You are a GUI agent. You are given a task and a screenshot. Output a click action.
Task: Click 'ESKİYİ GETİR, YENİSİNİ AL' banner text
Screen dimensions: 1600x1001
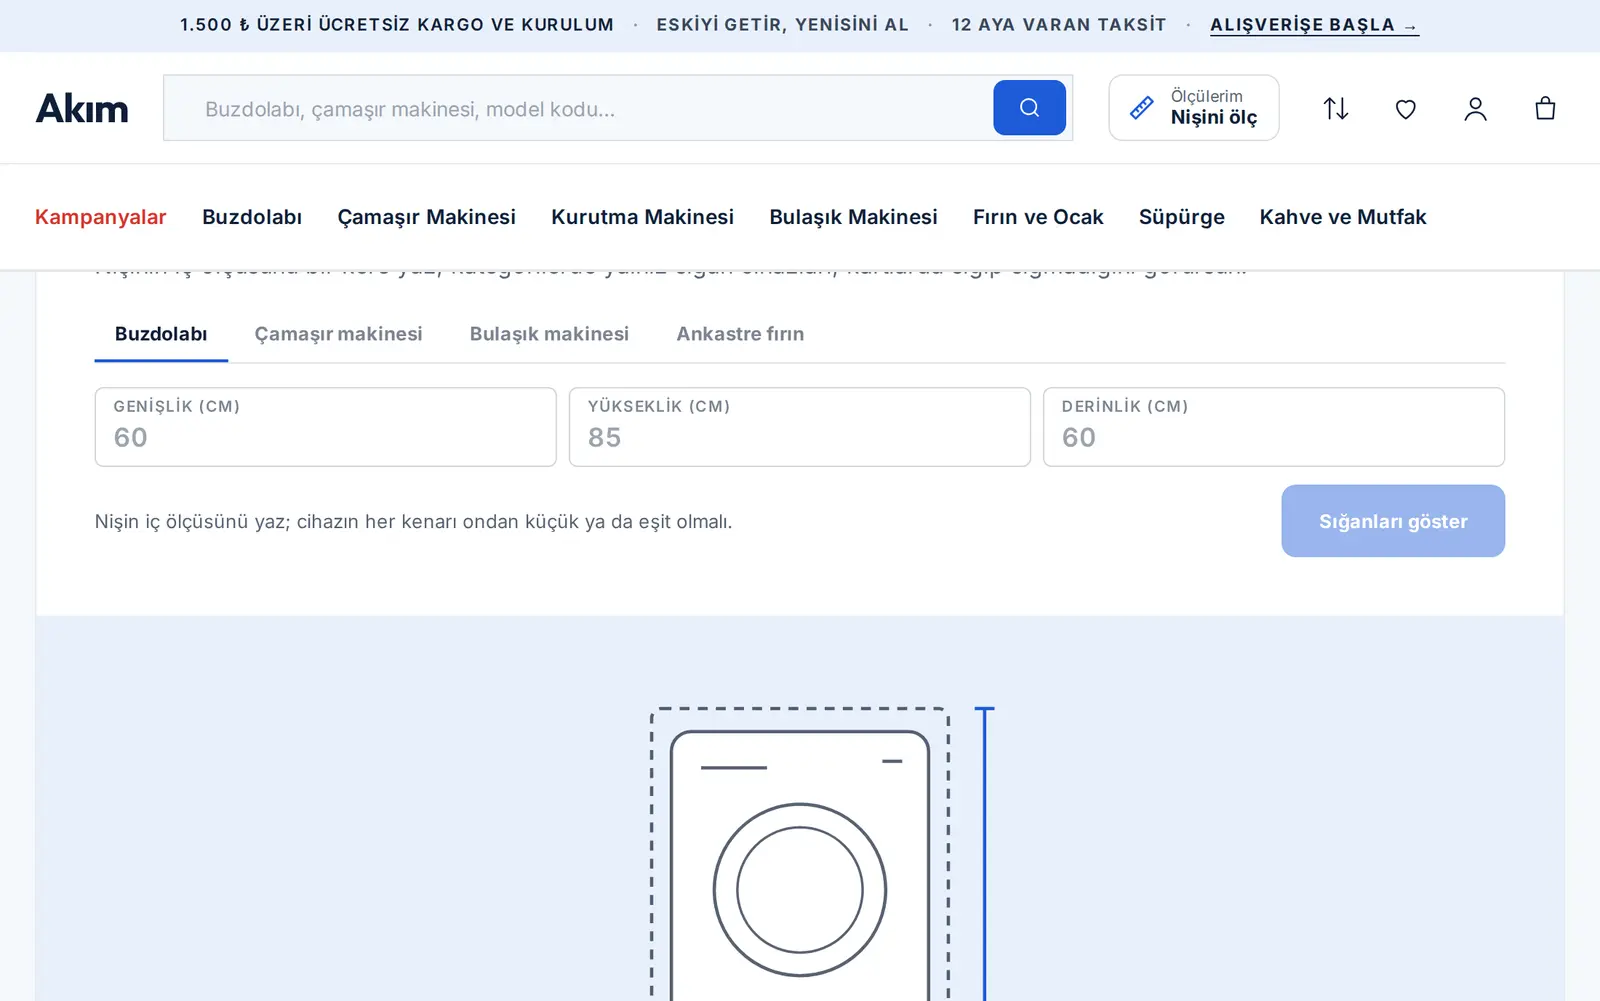783,25
